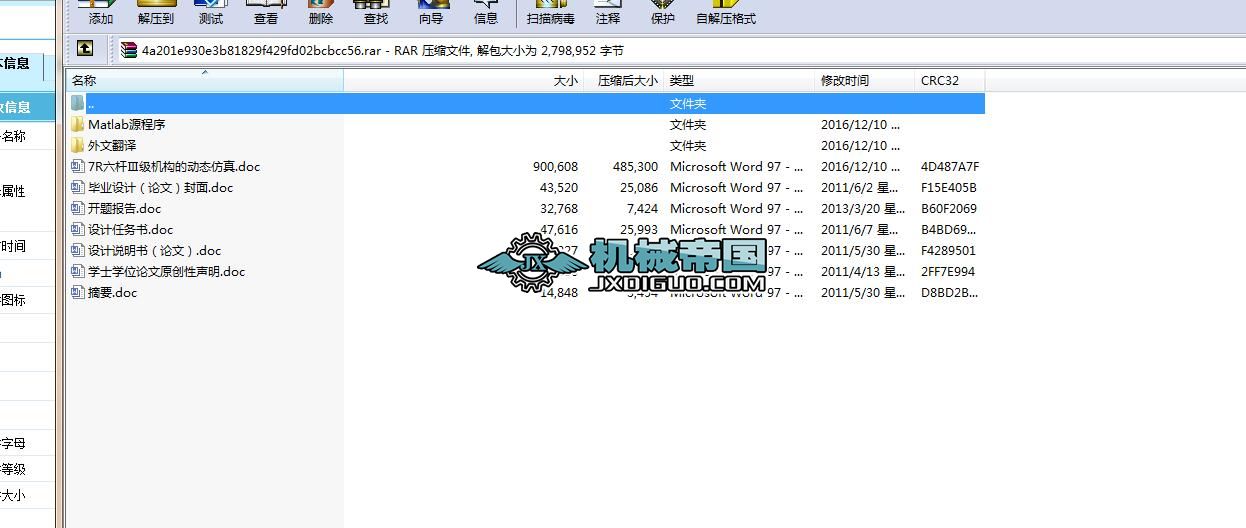Screen dimensions: 1246x528
Task: Click the archive path field
Action: tap(680, 50)
